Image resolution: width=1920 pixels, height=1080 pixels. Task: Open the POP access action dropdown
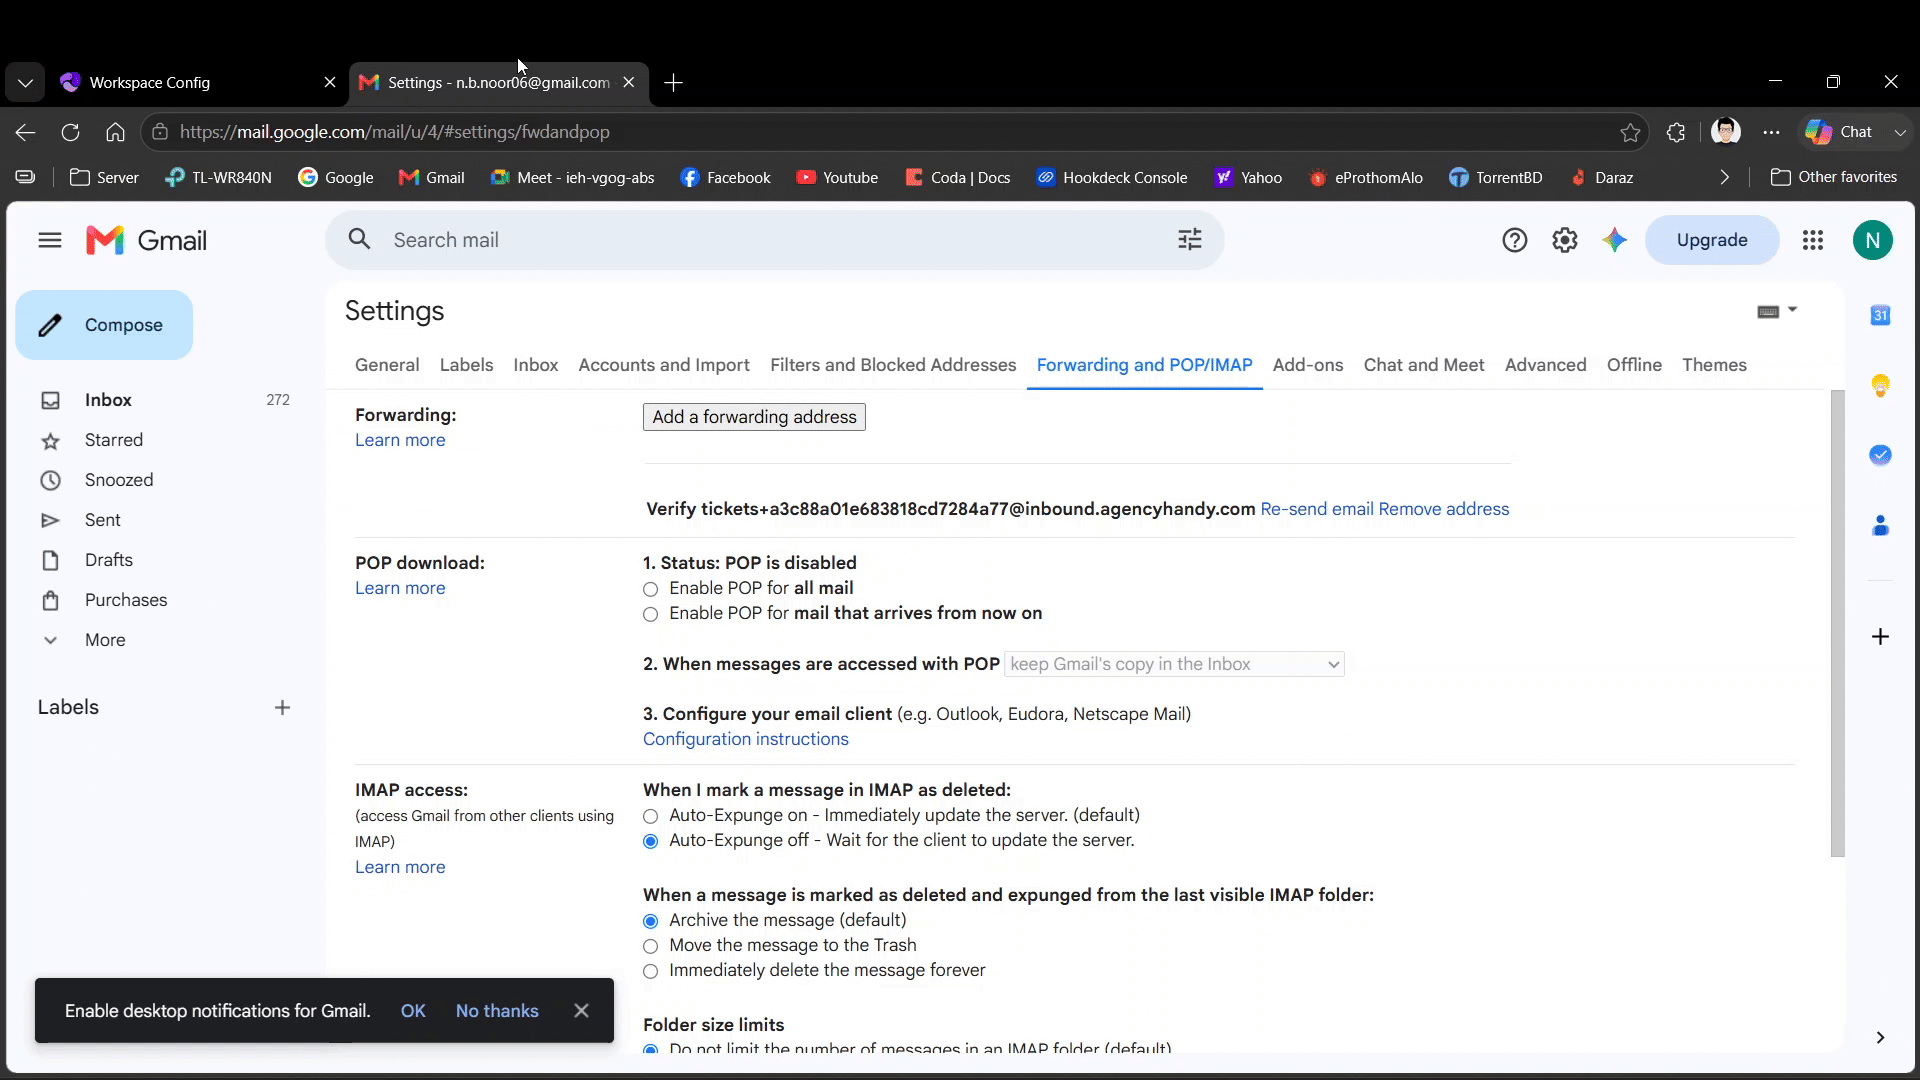[1174, 664]
